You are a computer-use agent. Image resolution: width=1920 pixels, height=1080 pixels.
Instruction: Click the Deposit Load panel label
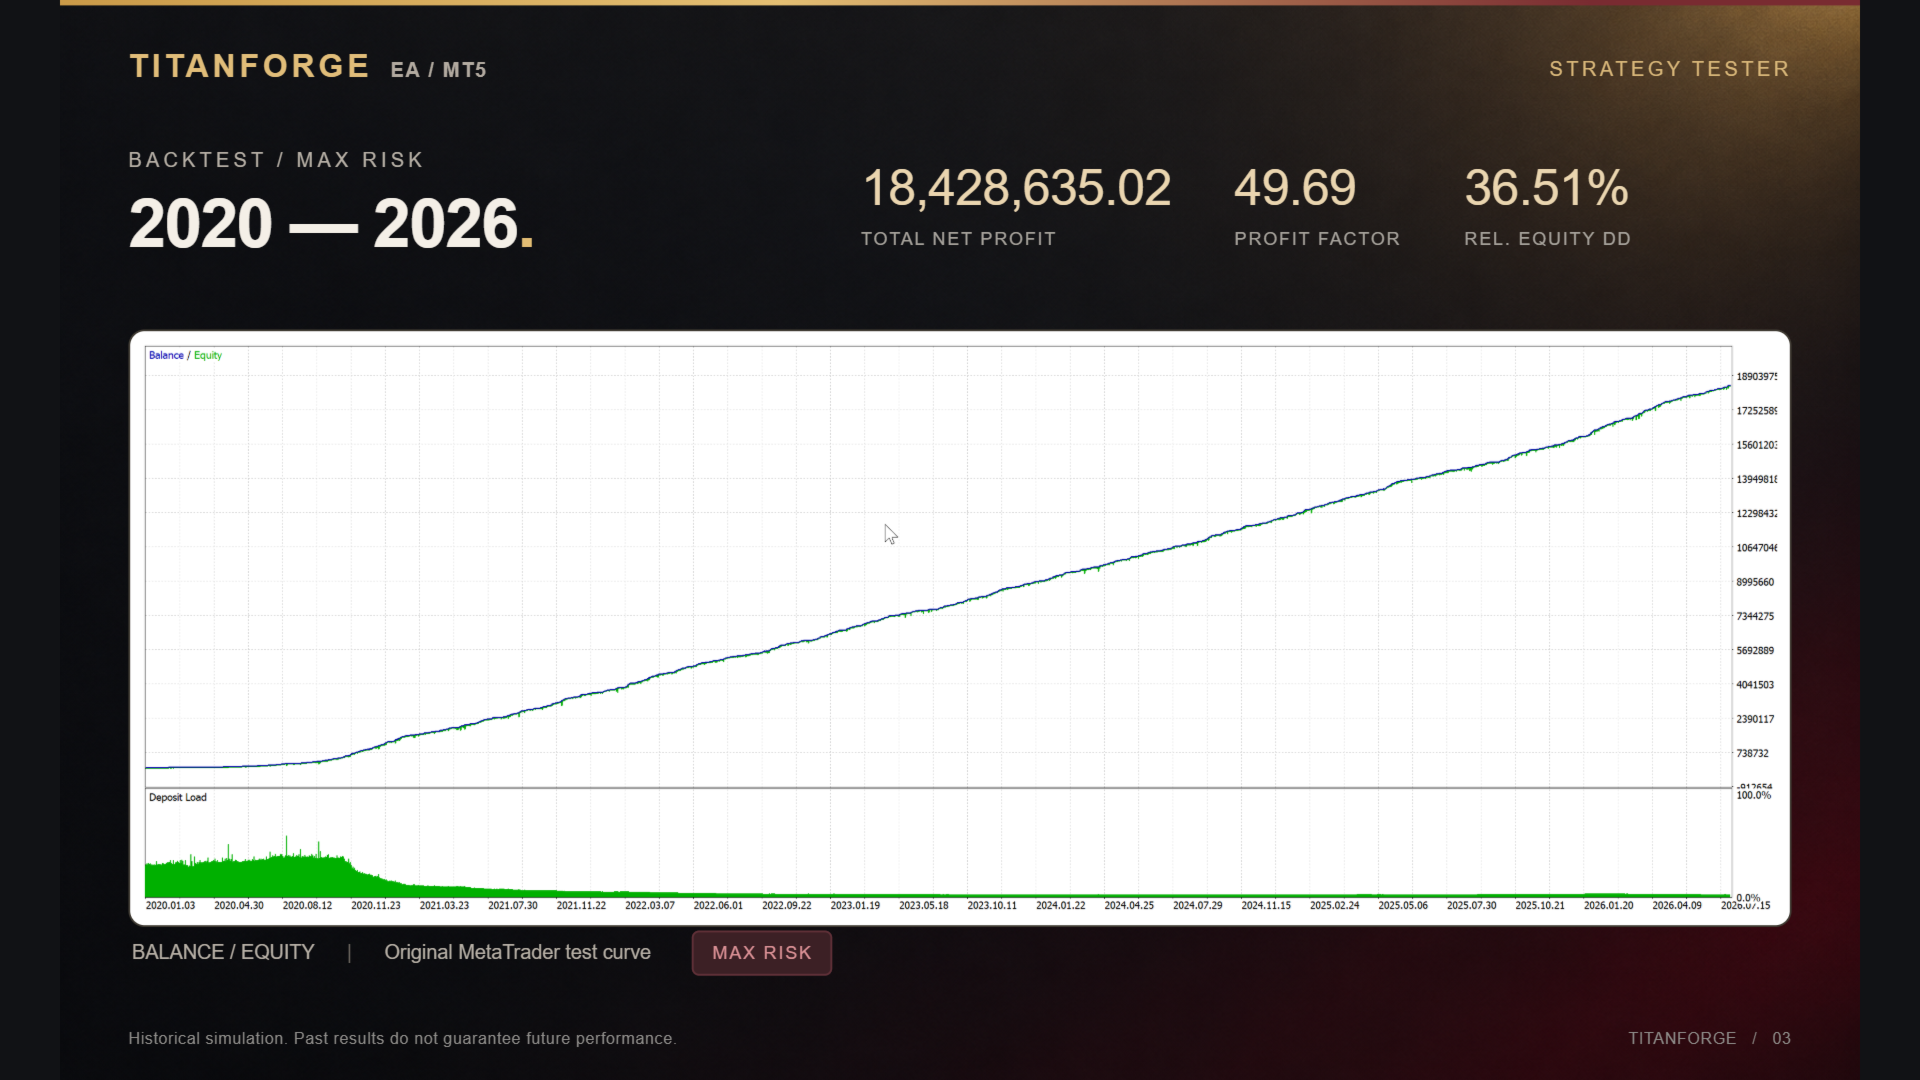178,797
